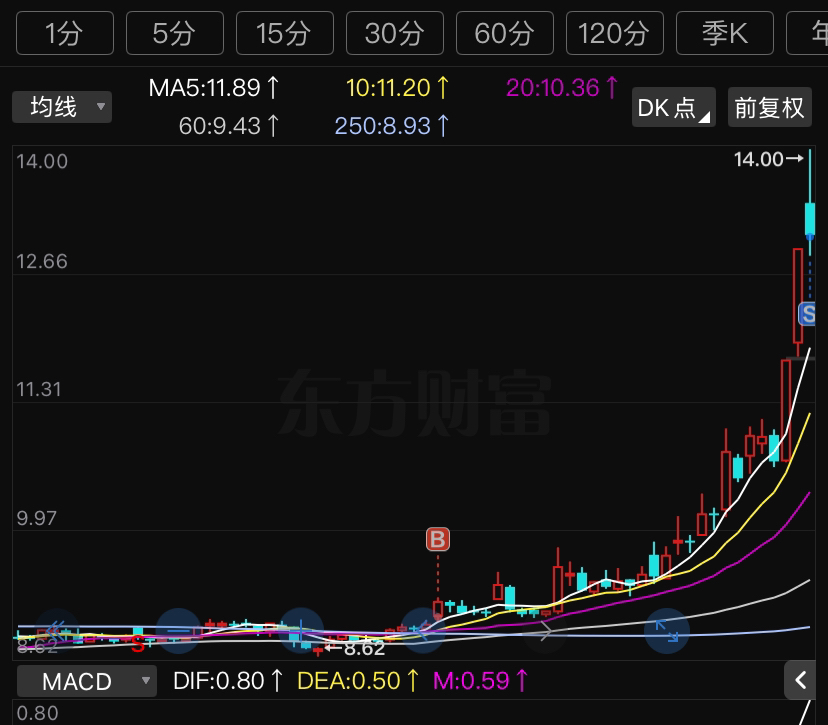Tap the blue S sell marker
Viewport: 828px width, 725px height.
point(807,314)
